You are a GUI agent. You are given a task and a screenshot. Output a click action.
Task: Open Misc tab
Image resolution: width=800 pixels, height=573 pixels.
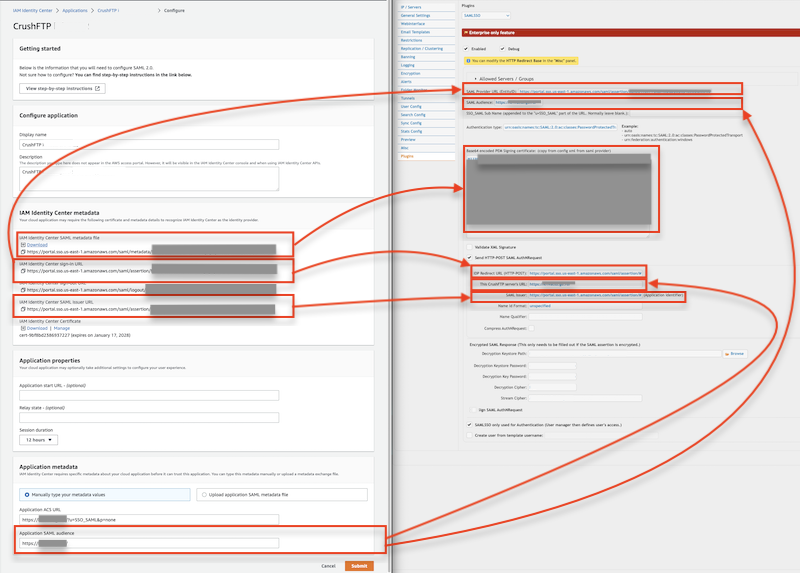point(427,148)
